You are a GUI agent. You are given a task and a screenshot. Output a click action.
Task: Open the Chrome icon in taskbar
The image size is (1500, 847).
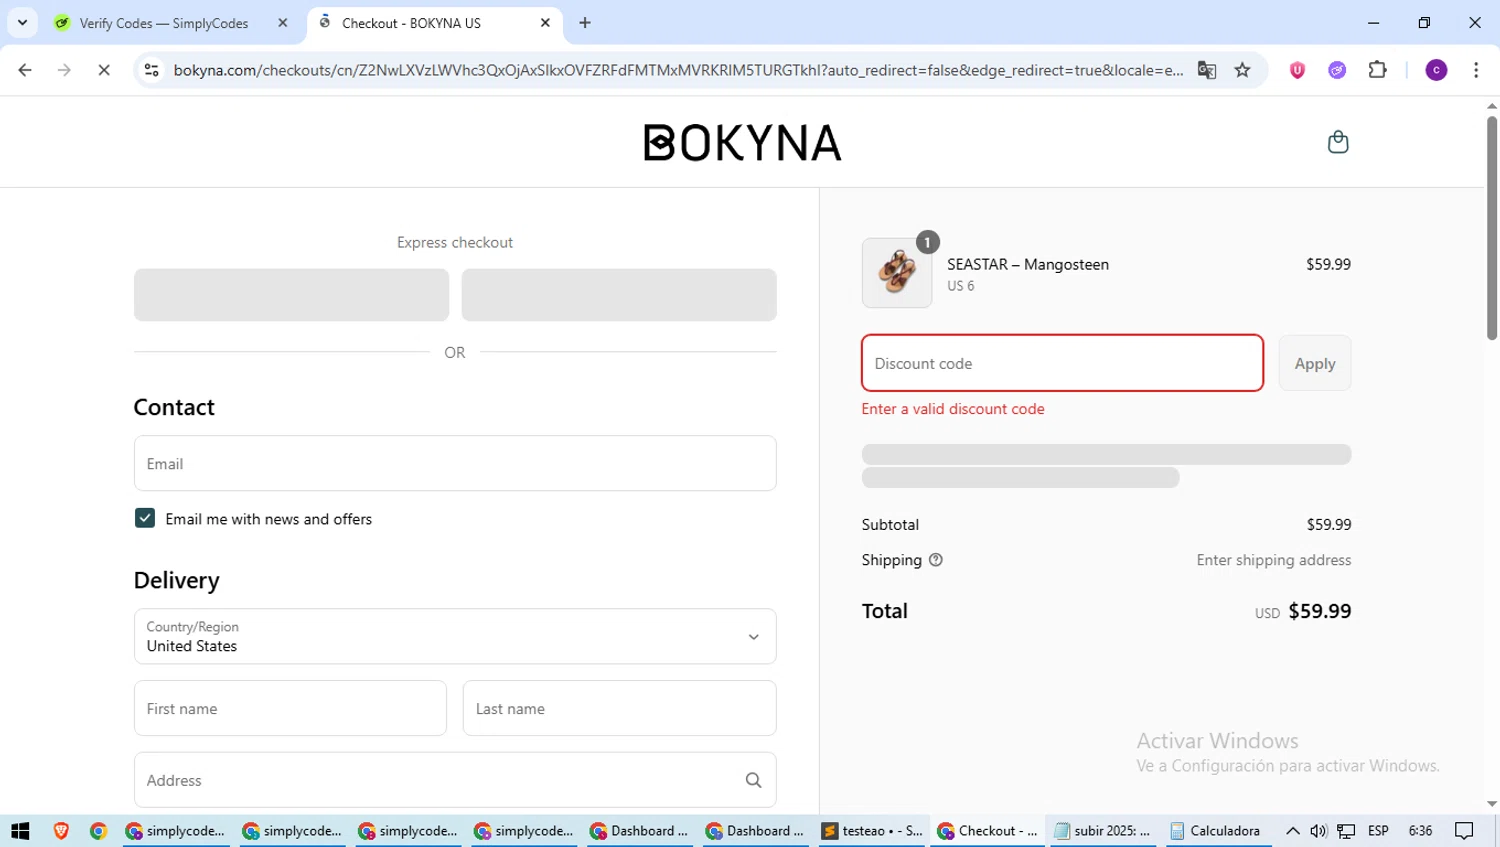[98, 831]
